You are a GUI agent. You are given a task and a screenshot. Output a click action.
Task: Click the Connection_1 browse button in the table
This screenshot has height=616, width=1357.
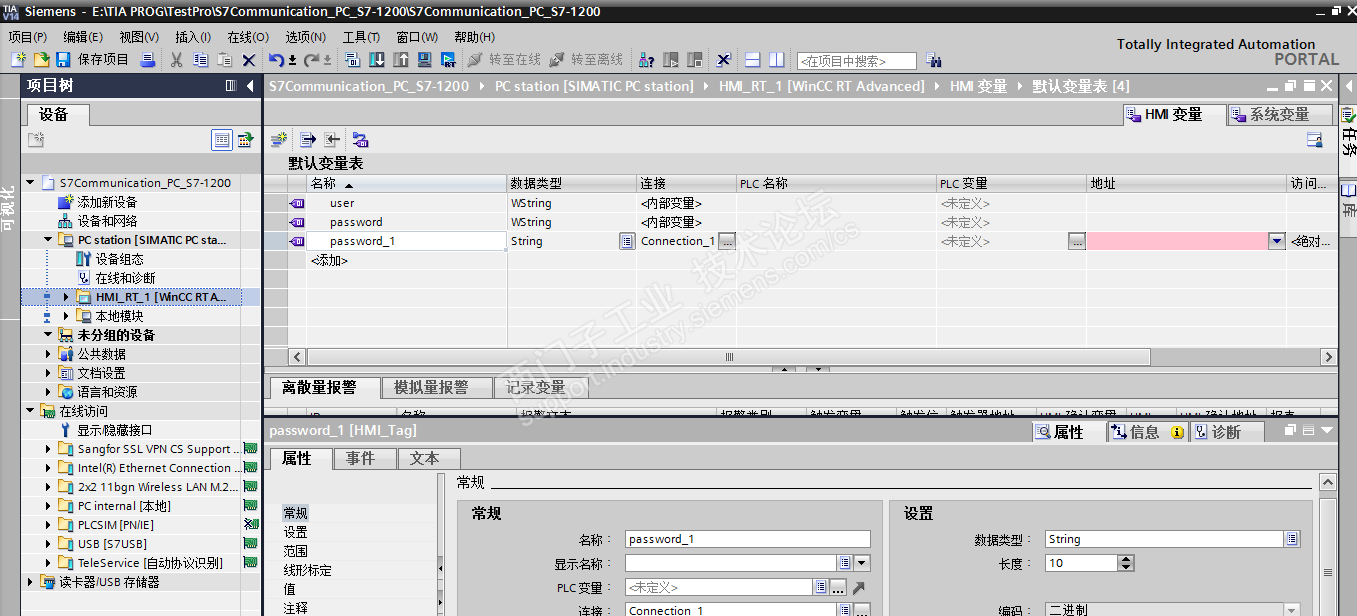(x=727, y=241)
